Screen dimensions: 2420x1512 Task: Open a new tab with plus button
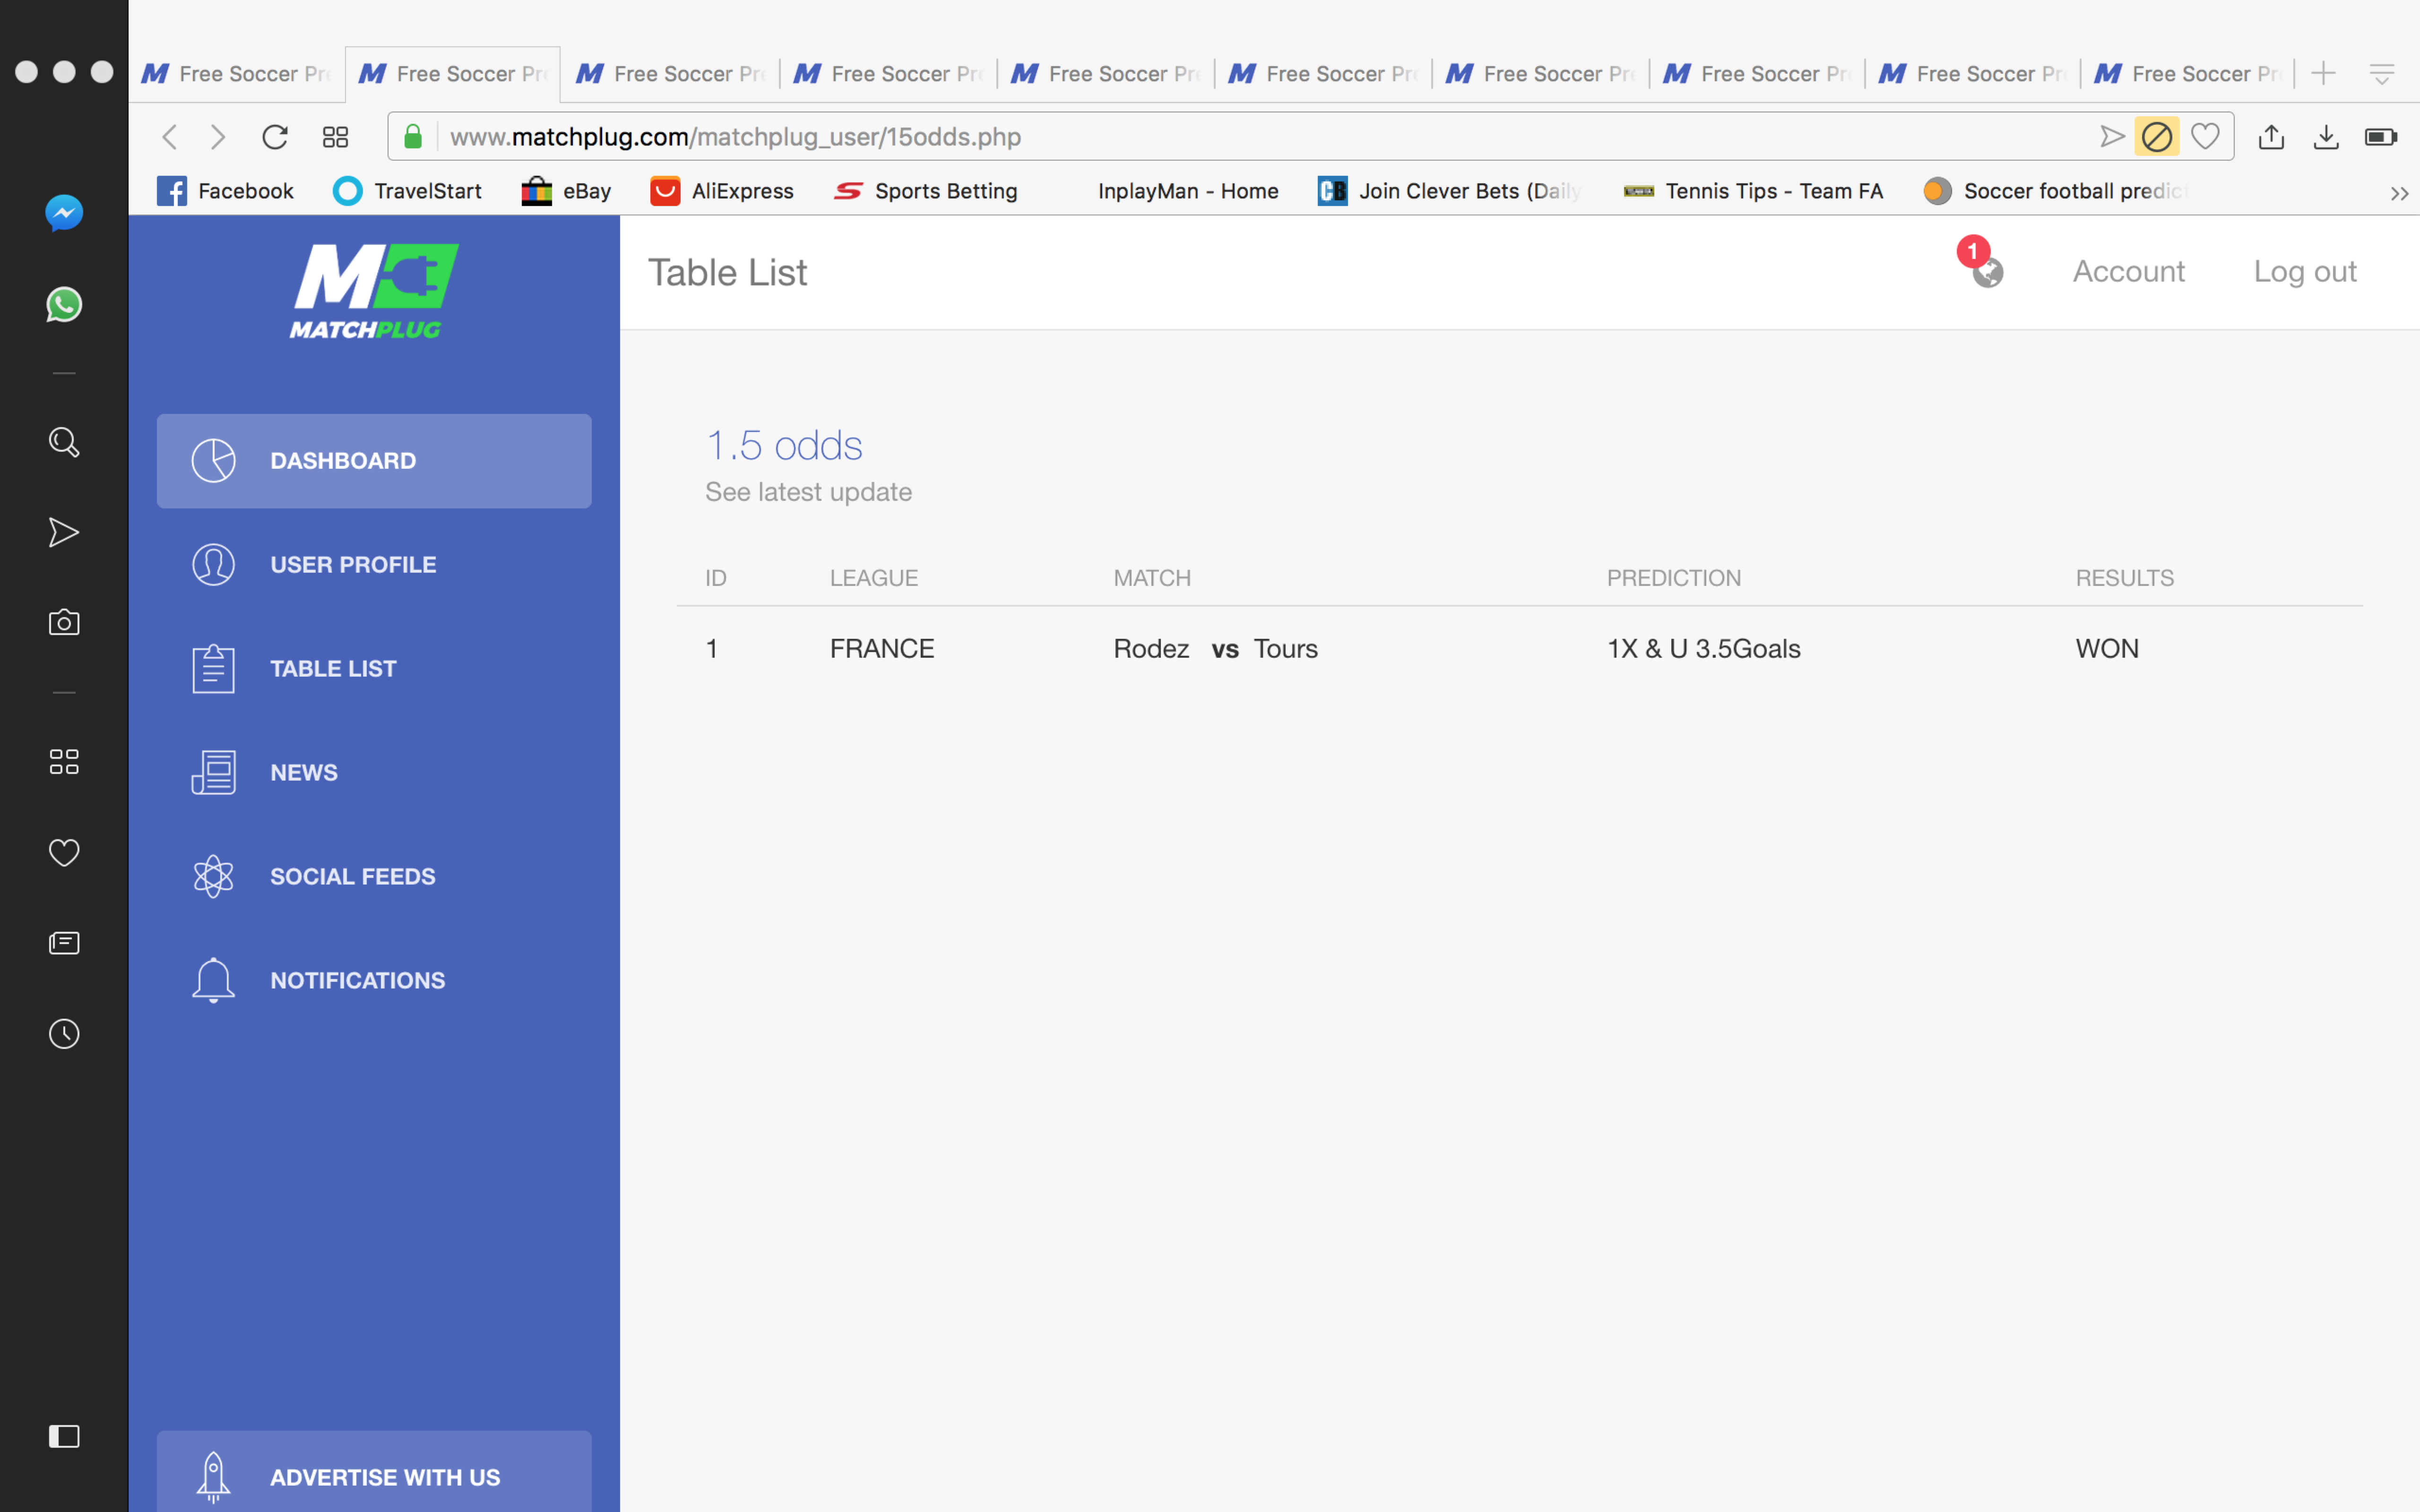point(2323,73)
